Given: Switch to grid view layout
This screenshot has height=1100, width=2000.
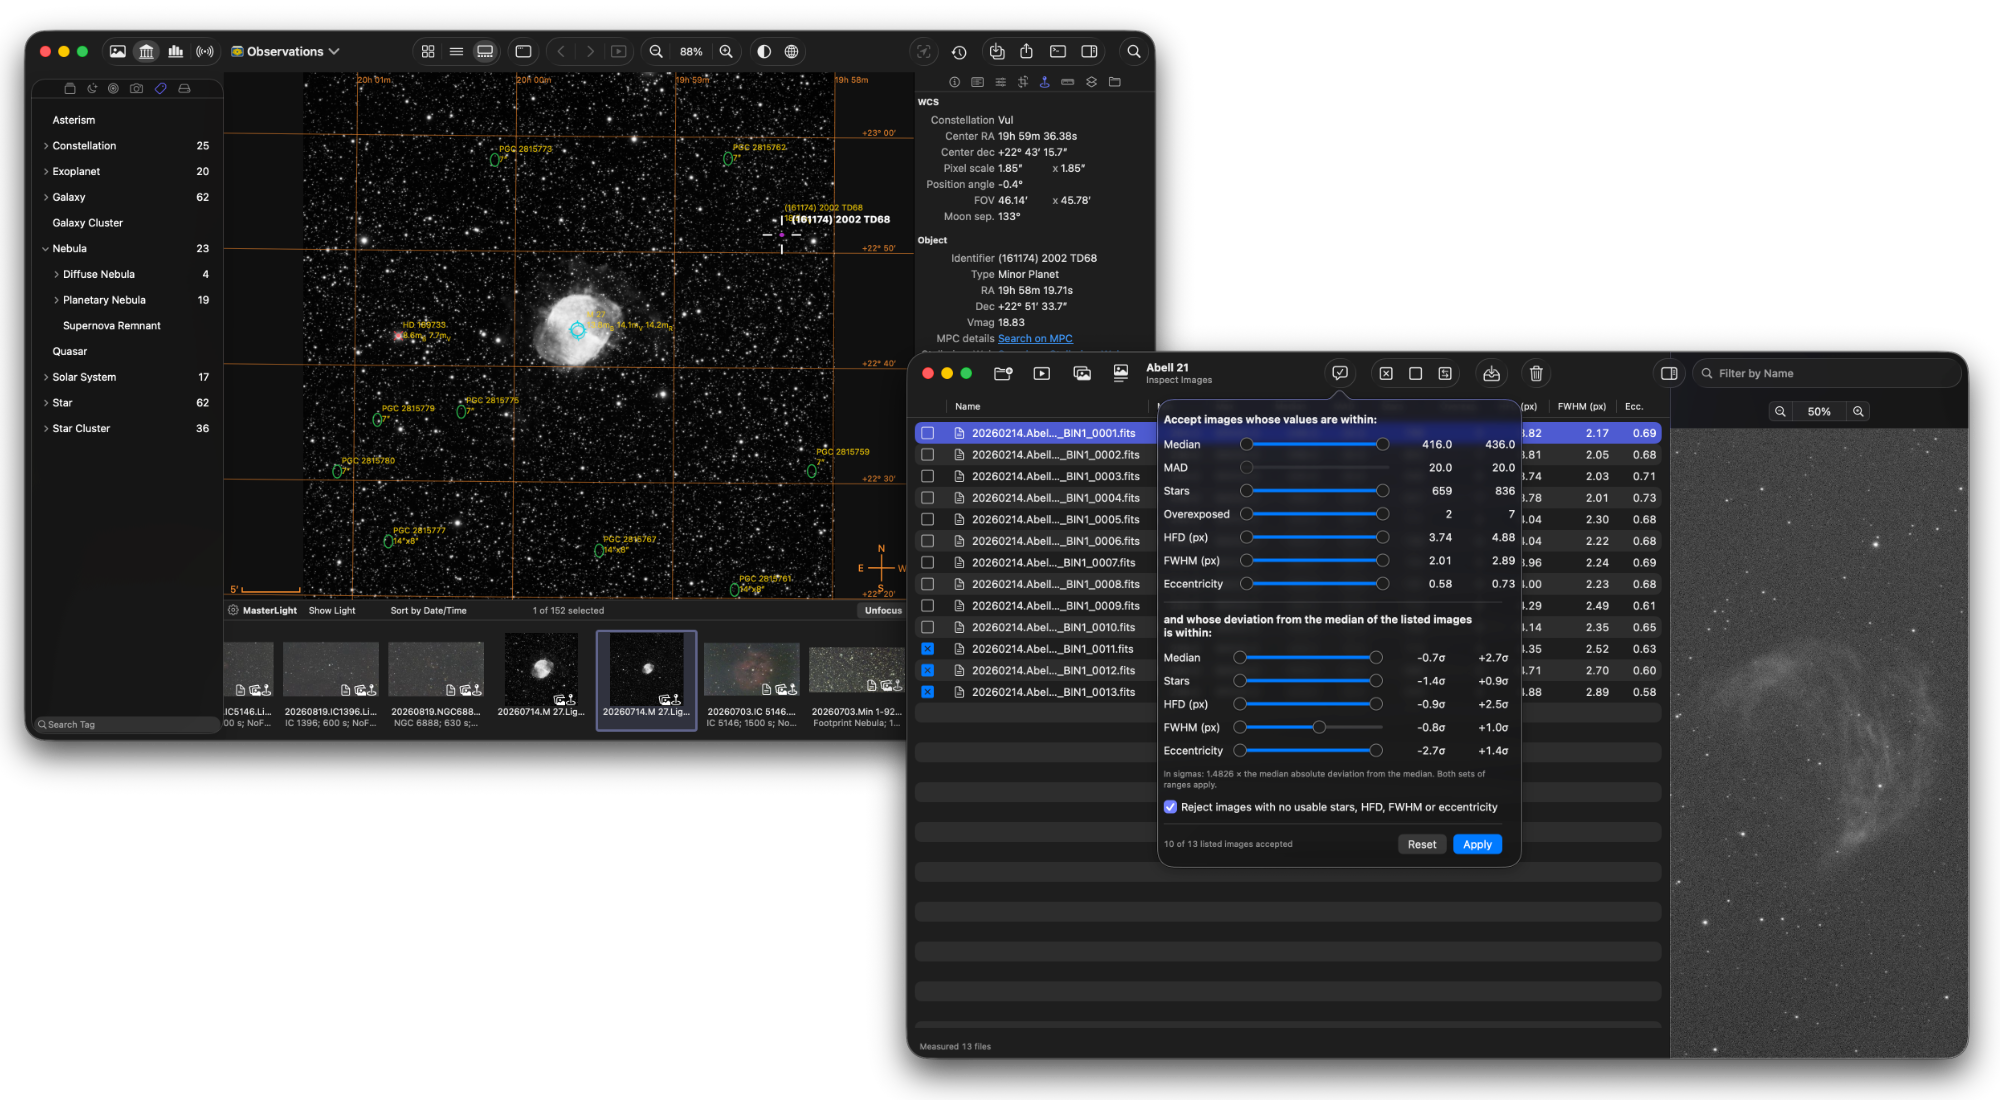Looking at the screenshot, I should tap(428, 51).
